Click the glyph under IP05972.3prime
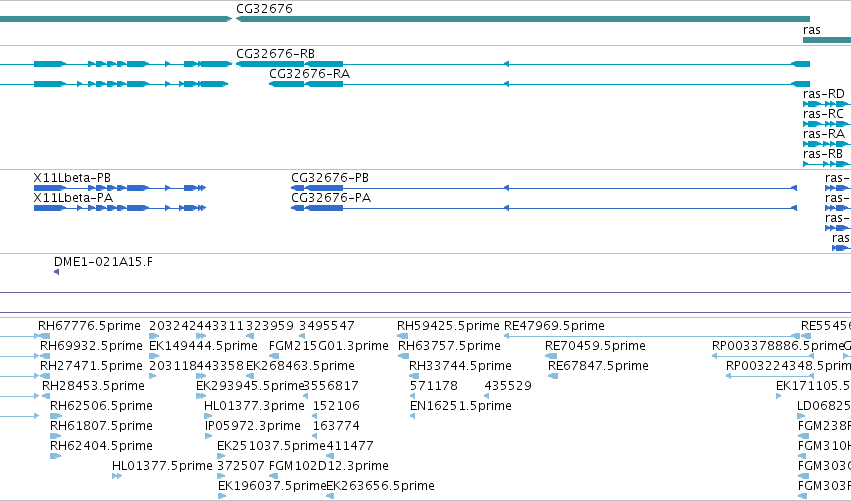 (x=209, y=436)
